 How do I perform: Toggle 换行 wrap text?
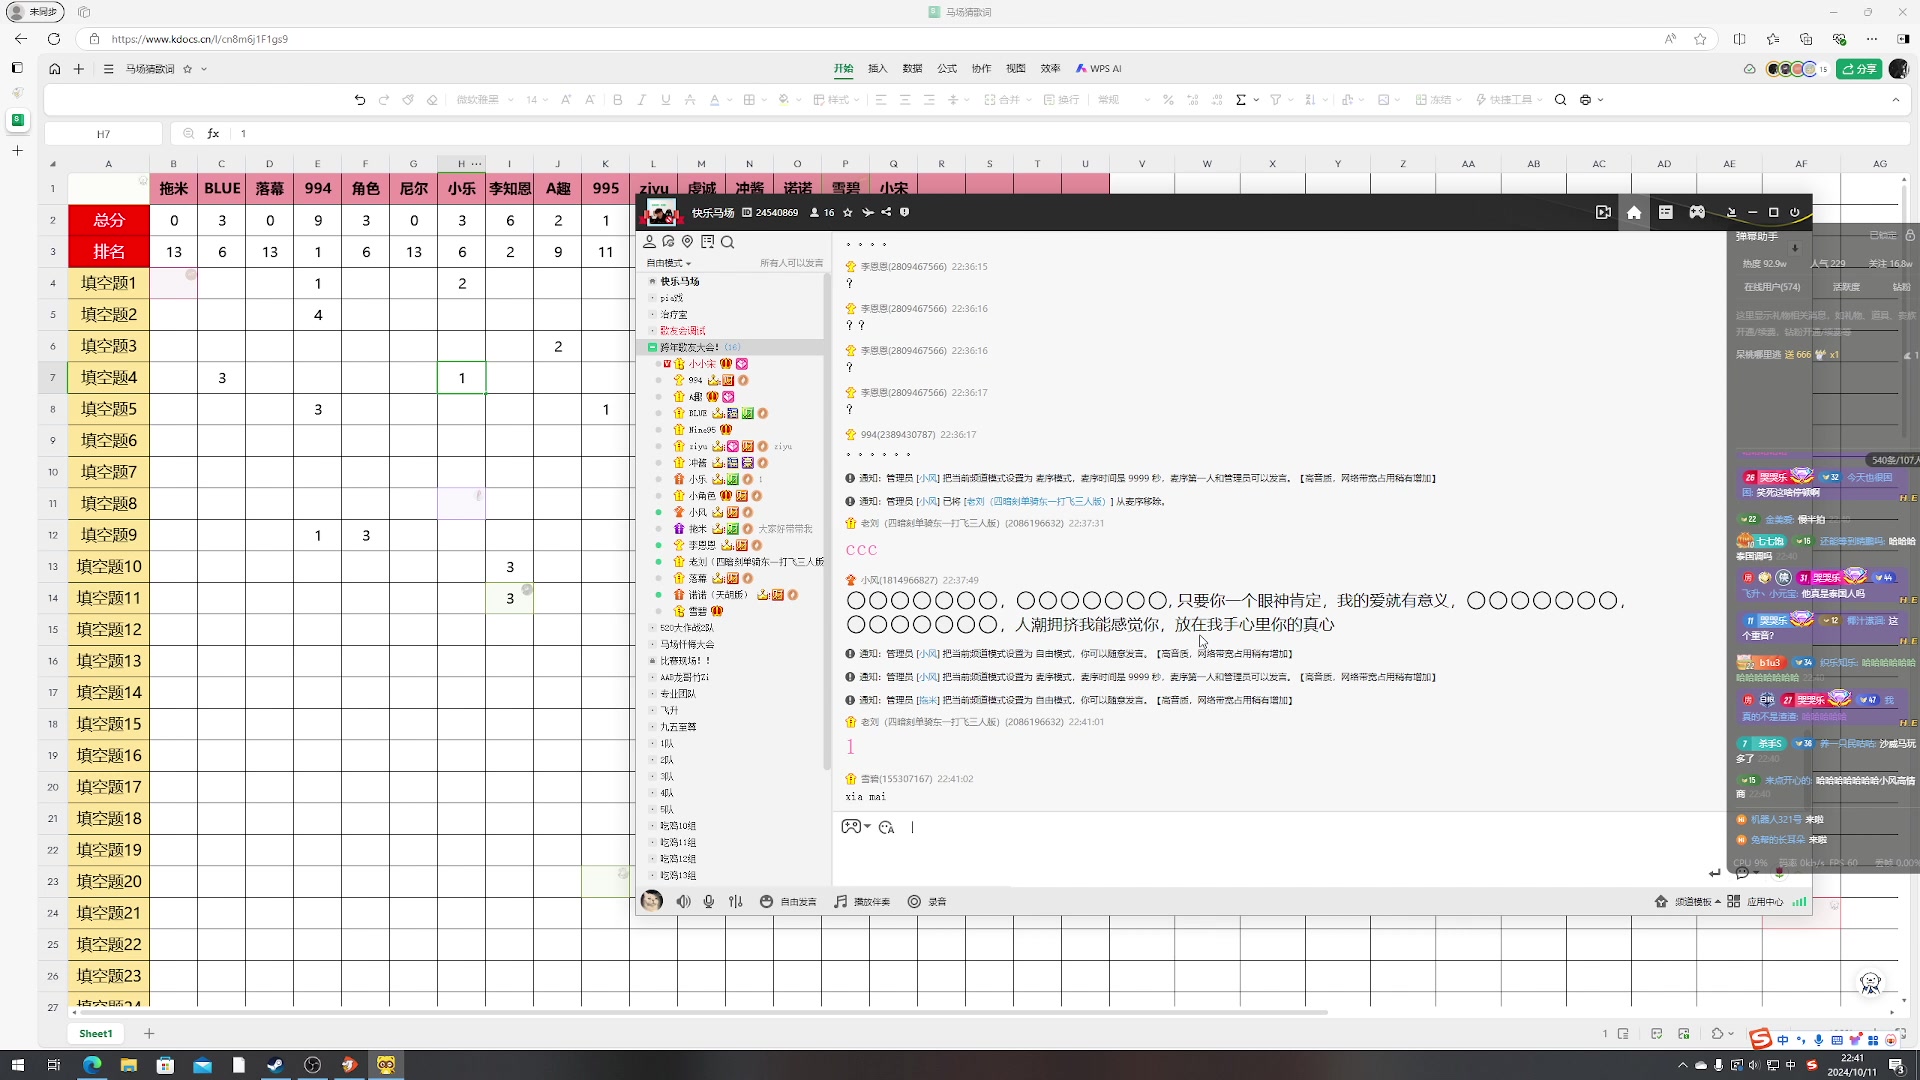(x=1062, y=100)
